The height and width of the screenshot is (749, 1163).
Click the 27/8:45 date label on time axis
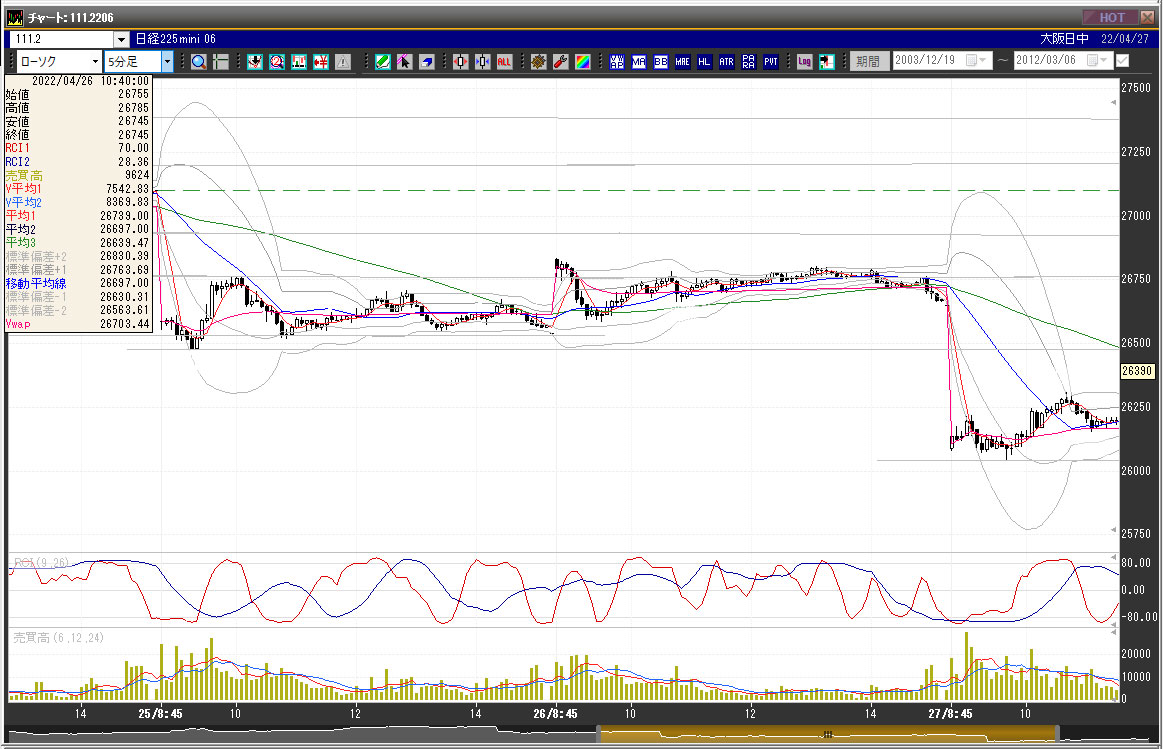[950, 713]
